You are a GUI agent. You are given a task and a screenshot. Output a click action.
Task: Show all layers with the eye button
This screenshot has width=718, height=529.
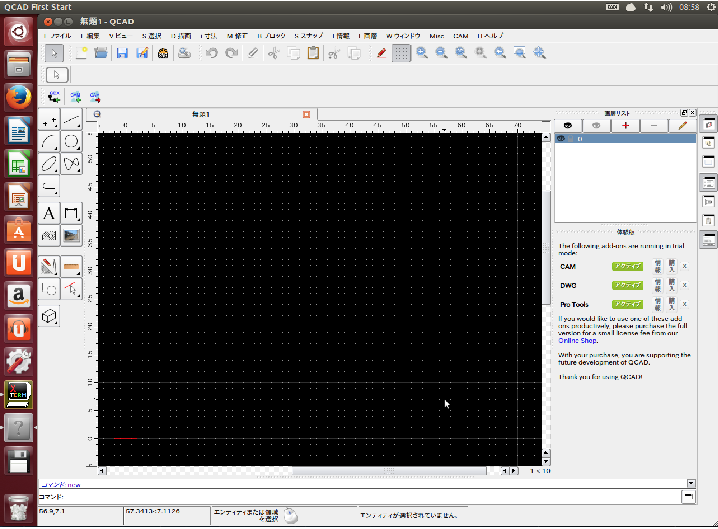(x=568, y=125)
